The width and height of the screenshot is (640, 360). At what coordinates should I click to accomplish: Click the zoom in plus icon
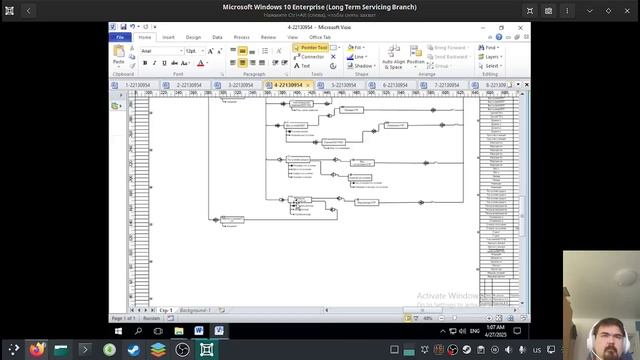point(489,318)
